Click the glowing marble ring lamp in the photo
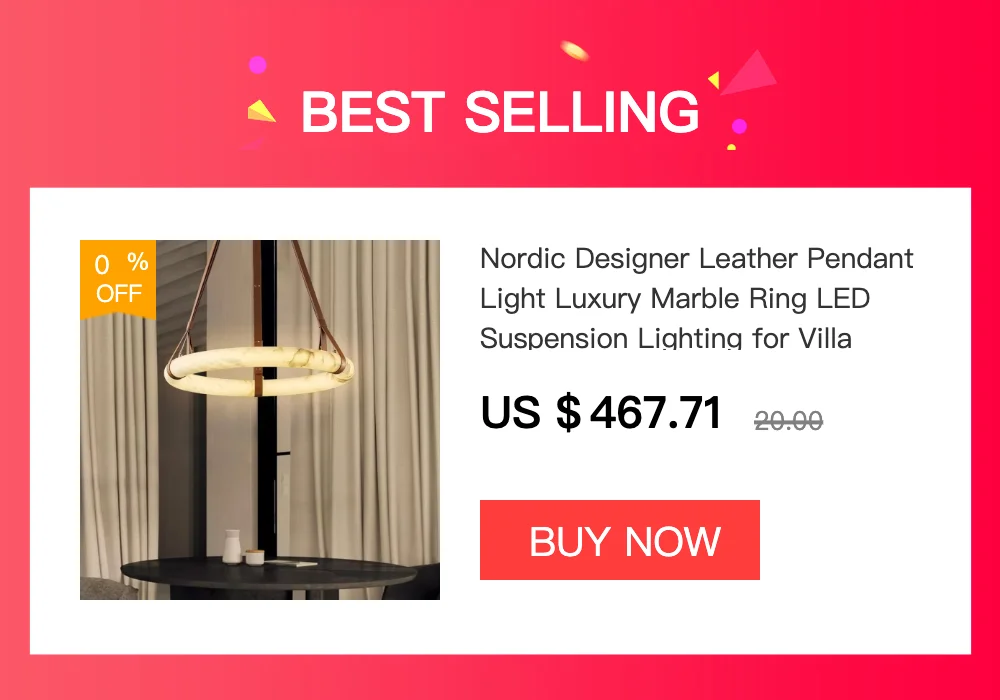The width and height of the screenshot is (1000, 700). (x=258, y=371)
